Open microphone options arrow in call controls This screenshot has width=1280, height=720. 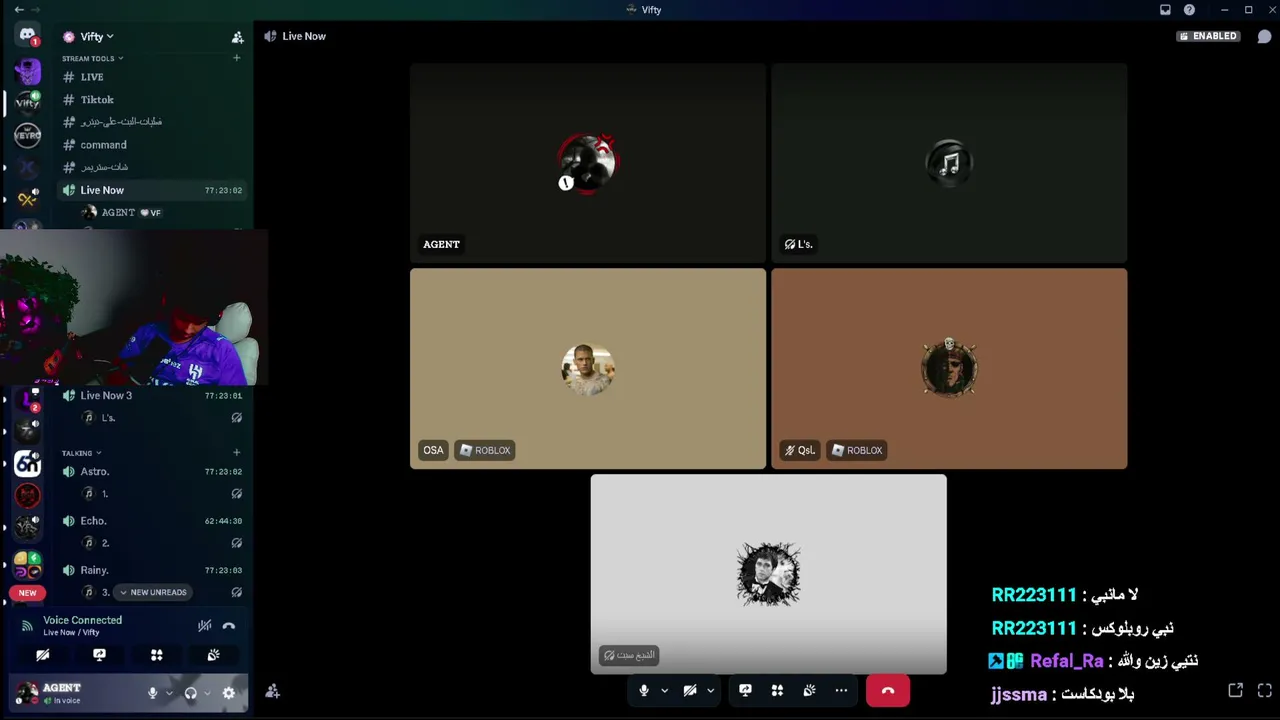[664, 691]
